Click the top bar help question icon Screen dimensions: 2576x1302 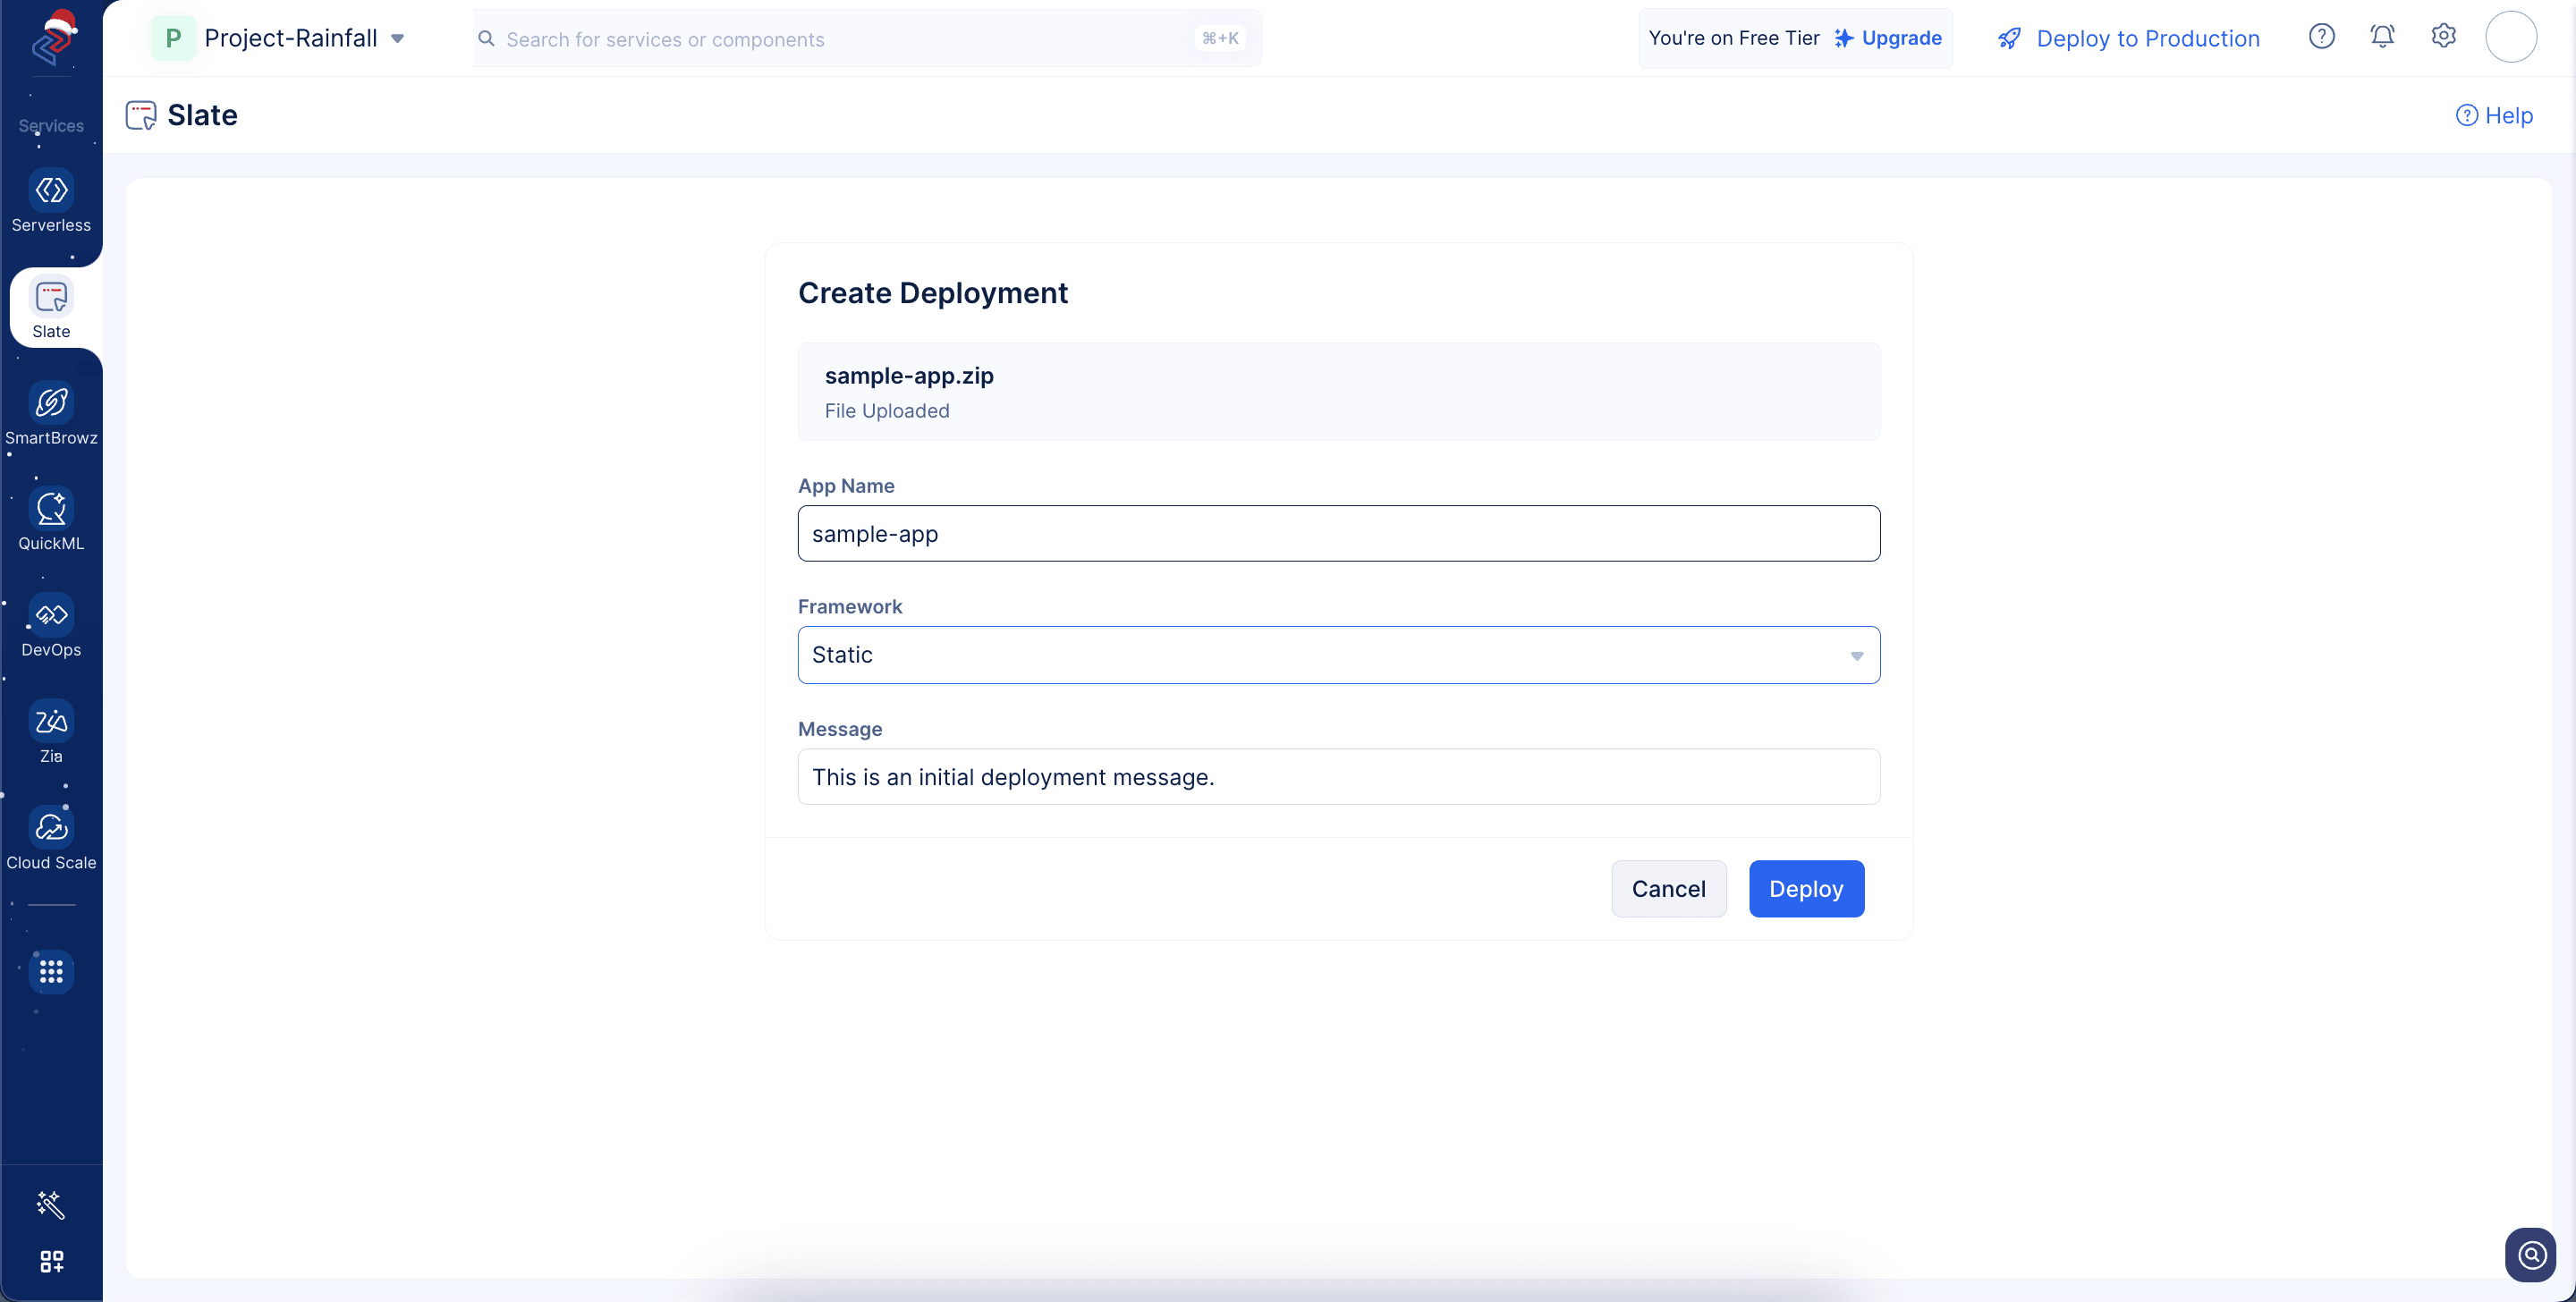click(2321, 37)
